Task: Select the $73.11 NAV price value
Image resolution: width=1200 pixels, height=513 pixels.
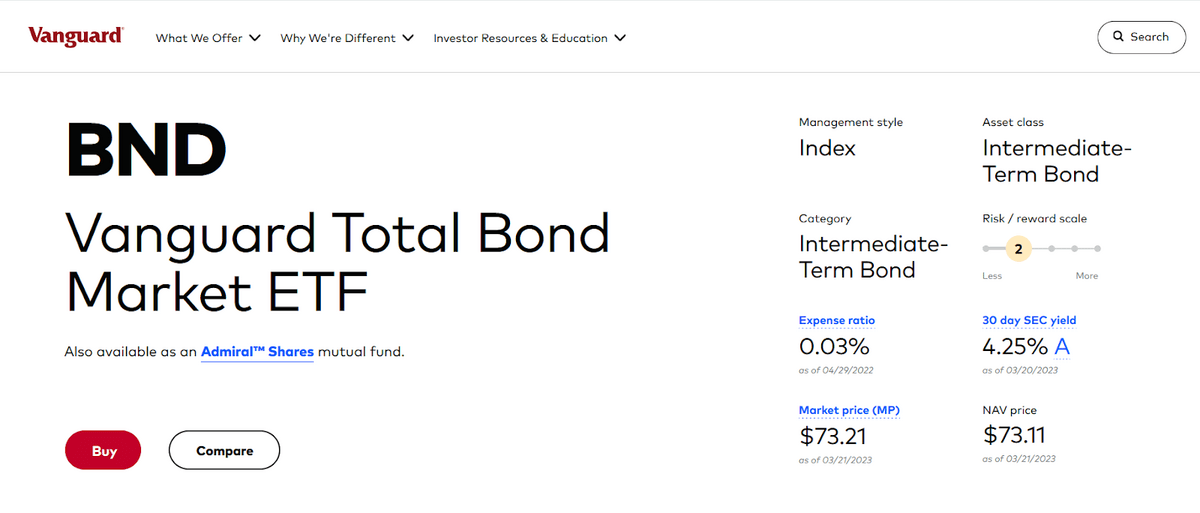Action: point(1016,437)
